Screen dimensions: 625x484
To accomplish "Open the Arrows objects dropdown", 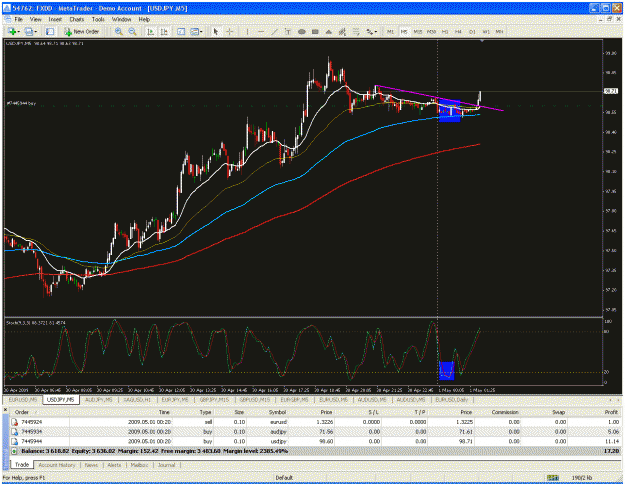I will [371, 31].
